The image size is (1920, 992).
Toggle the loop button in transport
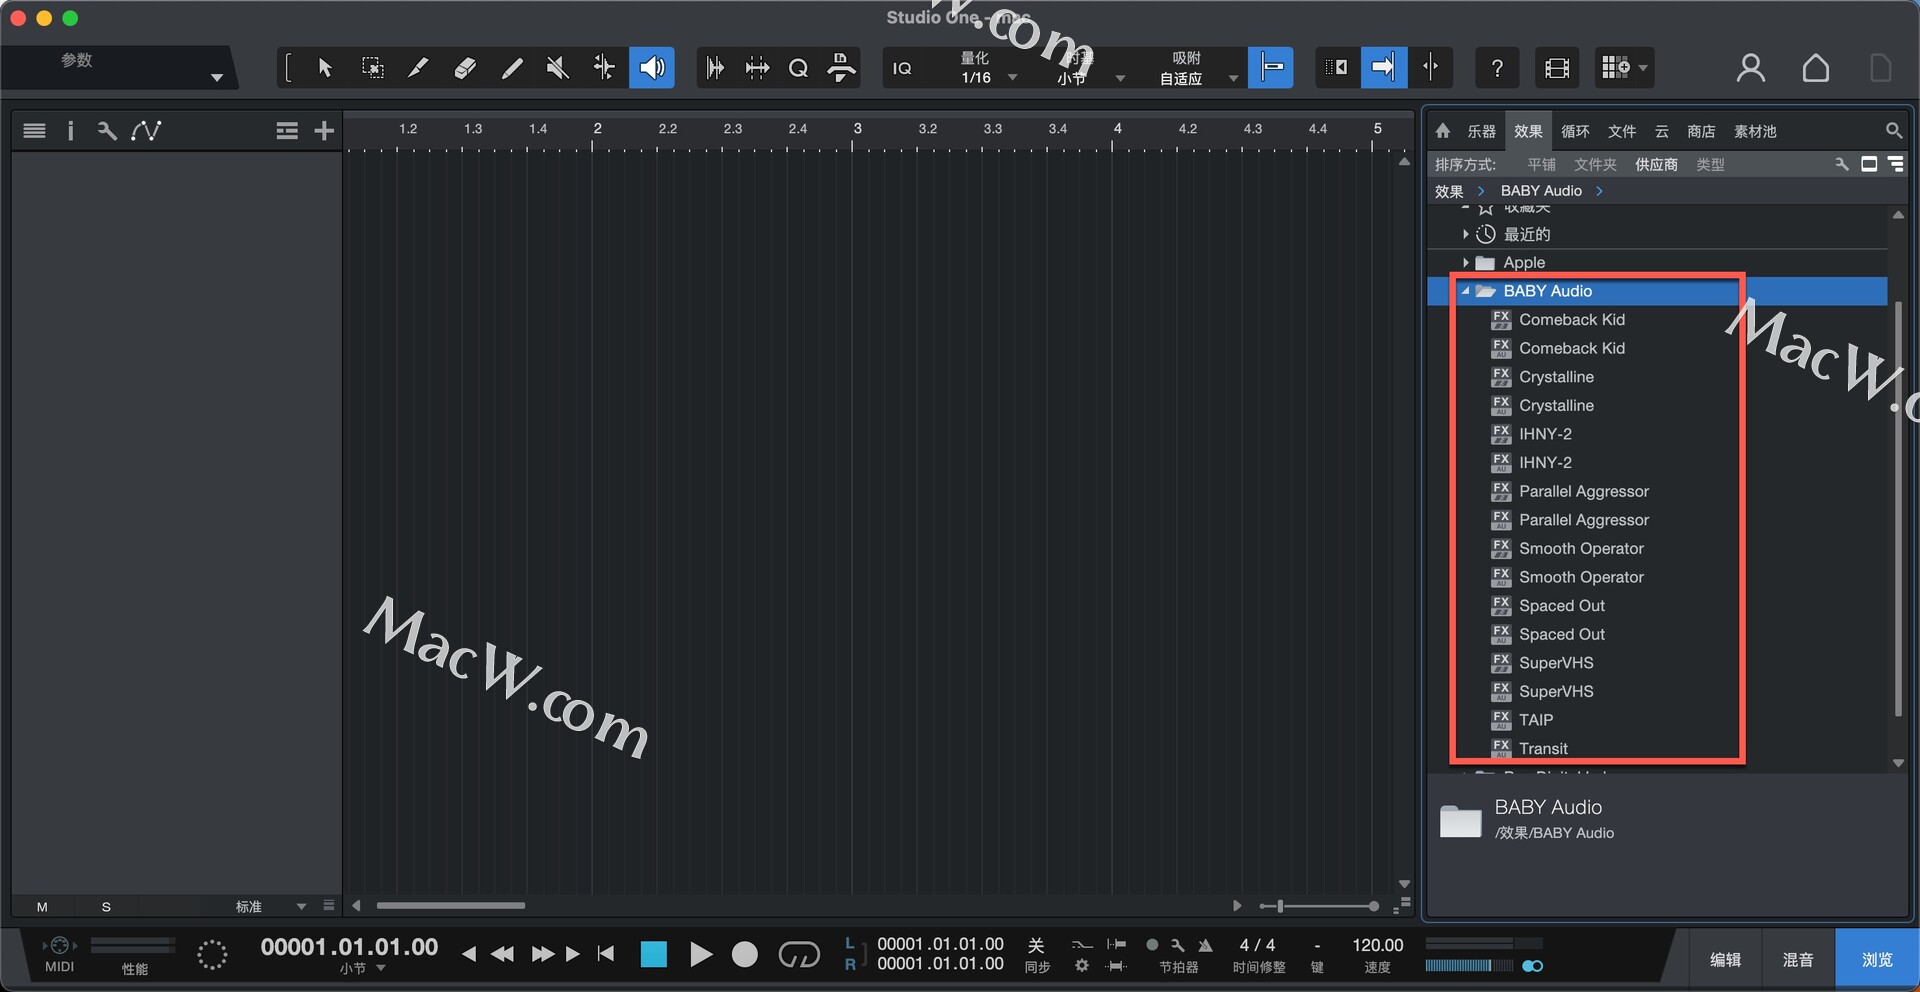(x=799, y=955)
